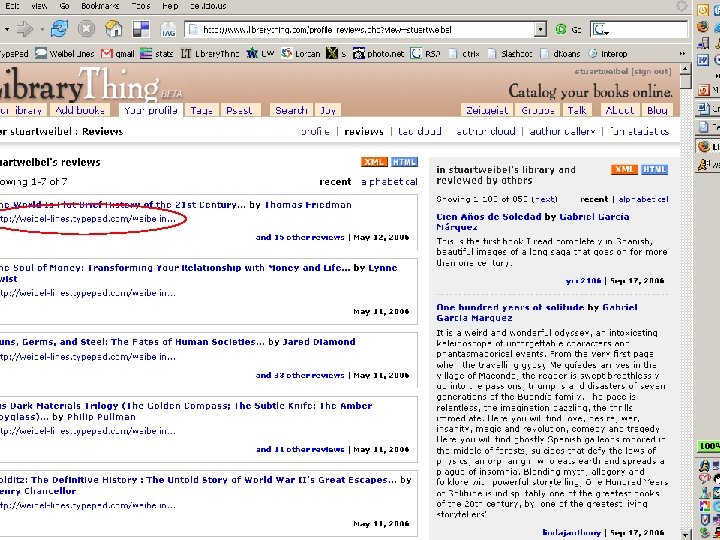720x540 pixels.
Task: Switch to the Search tab
Action: 291,110
